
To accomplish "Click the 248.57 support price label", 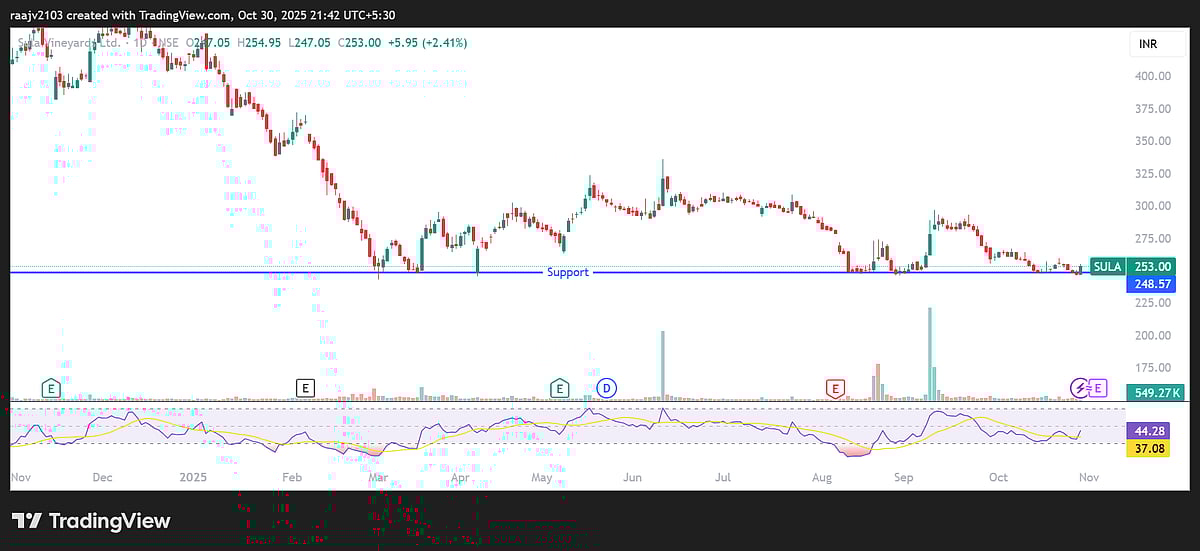I will pyautogui.click(x=1152, y=284).
